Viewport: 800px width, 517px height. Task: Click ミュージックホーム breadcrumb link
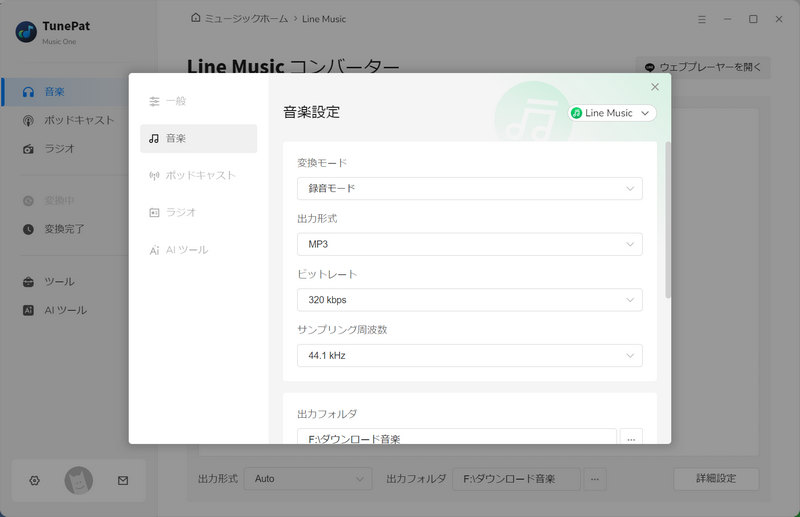tap(246, 19)
